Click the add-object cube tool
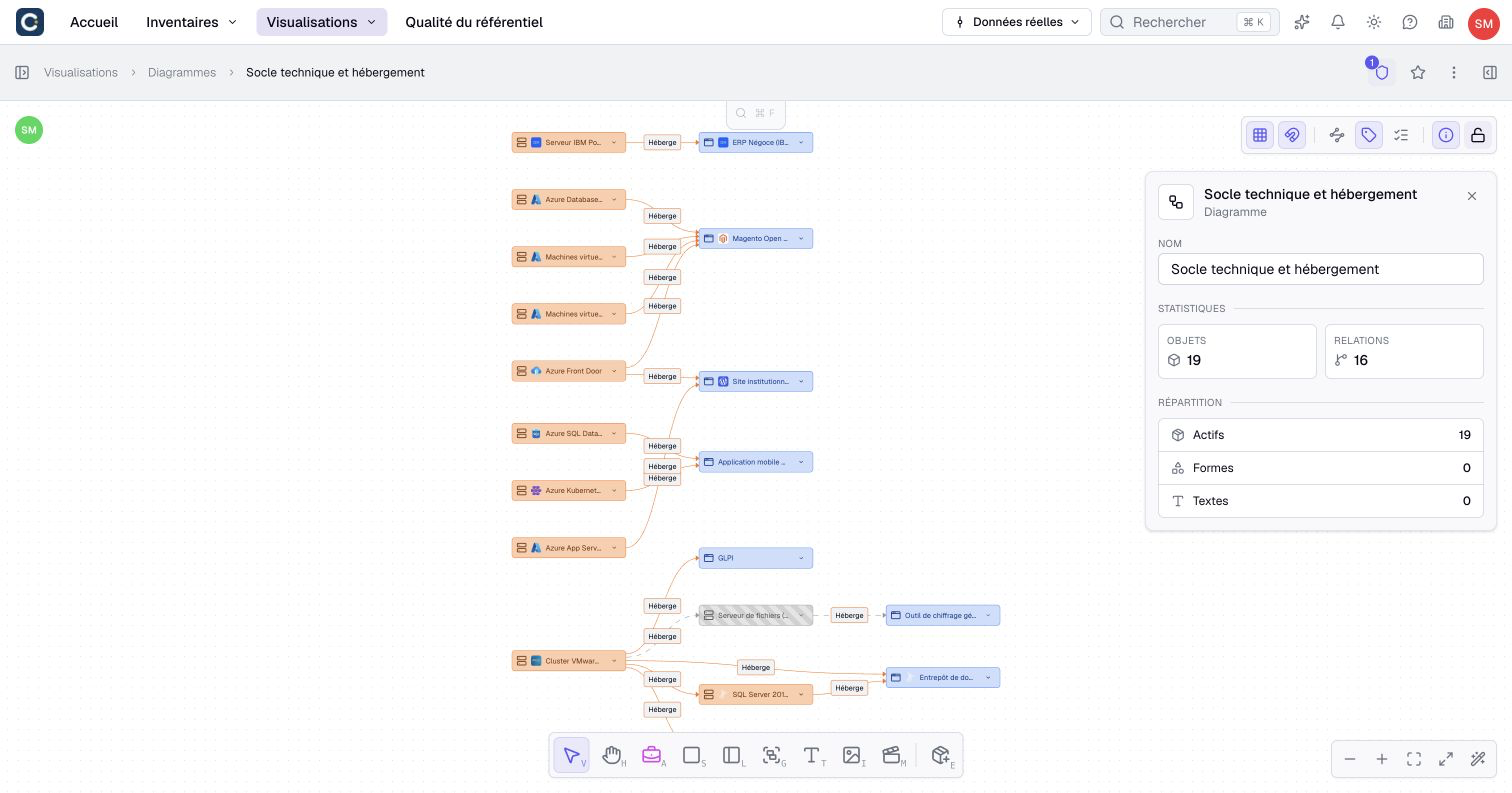Viewport: 1512px width, 793px height. tap(941, 756)
